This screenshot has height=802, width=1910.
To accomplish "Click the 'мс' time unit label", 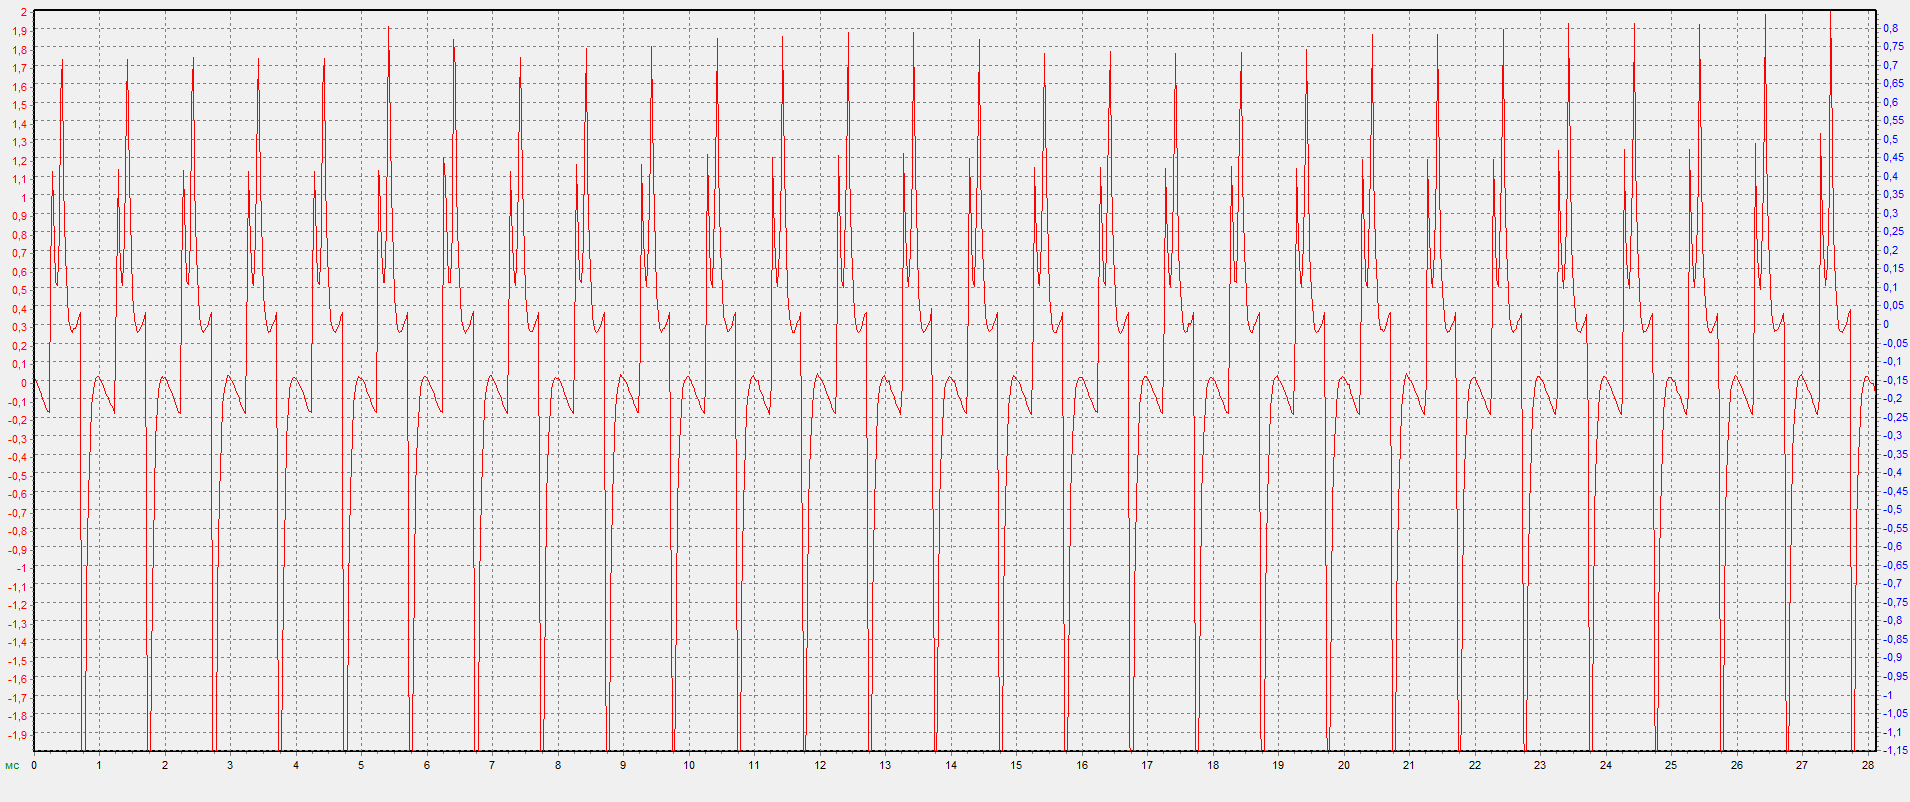I will [x=12, y=766].
